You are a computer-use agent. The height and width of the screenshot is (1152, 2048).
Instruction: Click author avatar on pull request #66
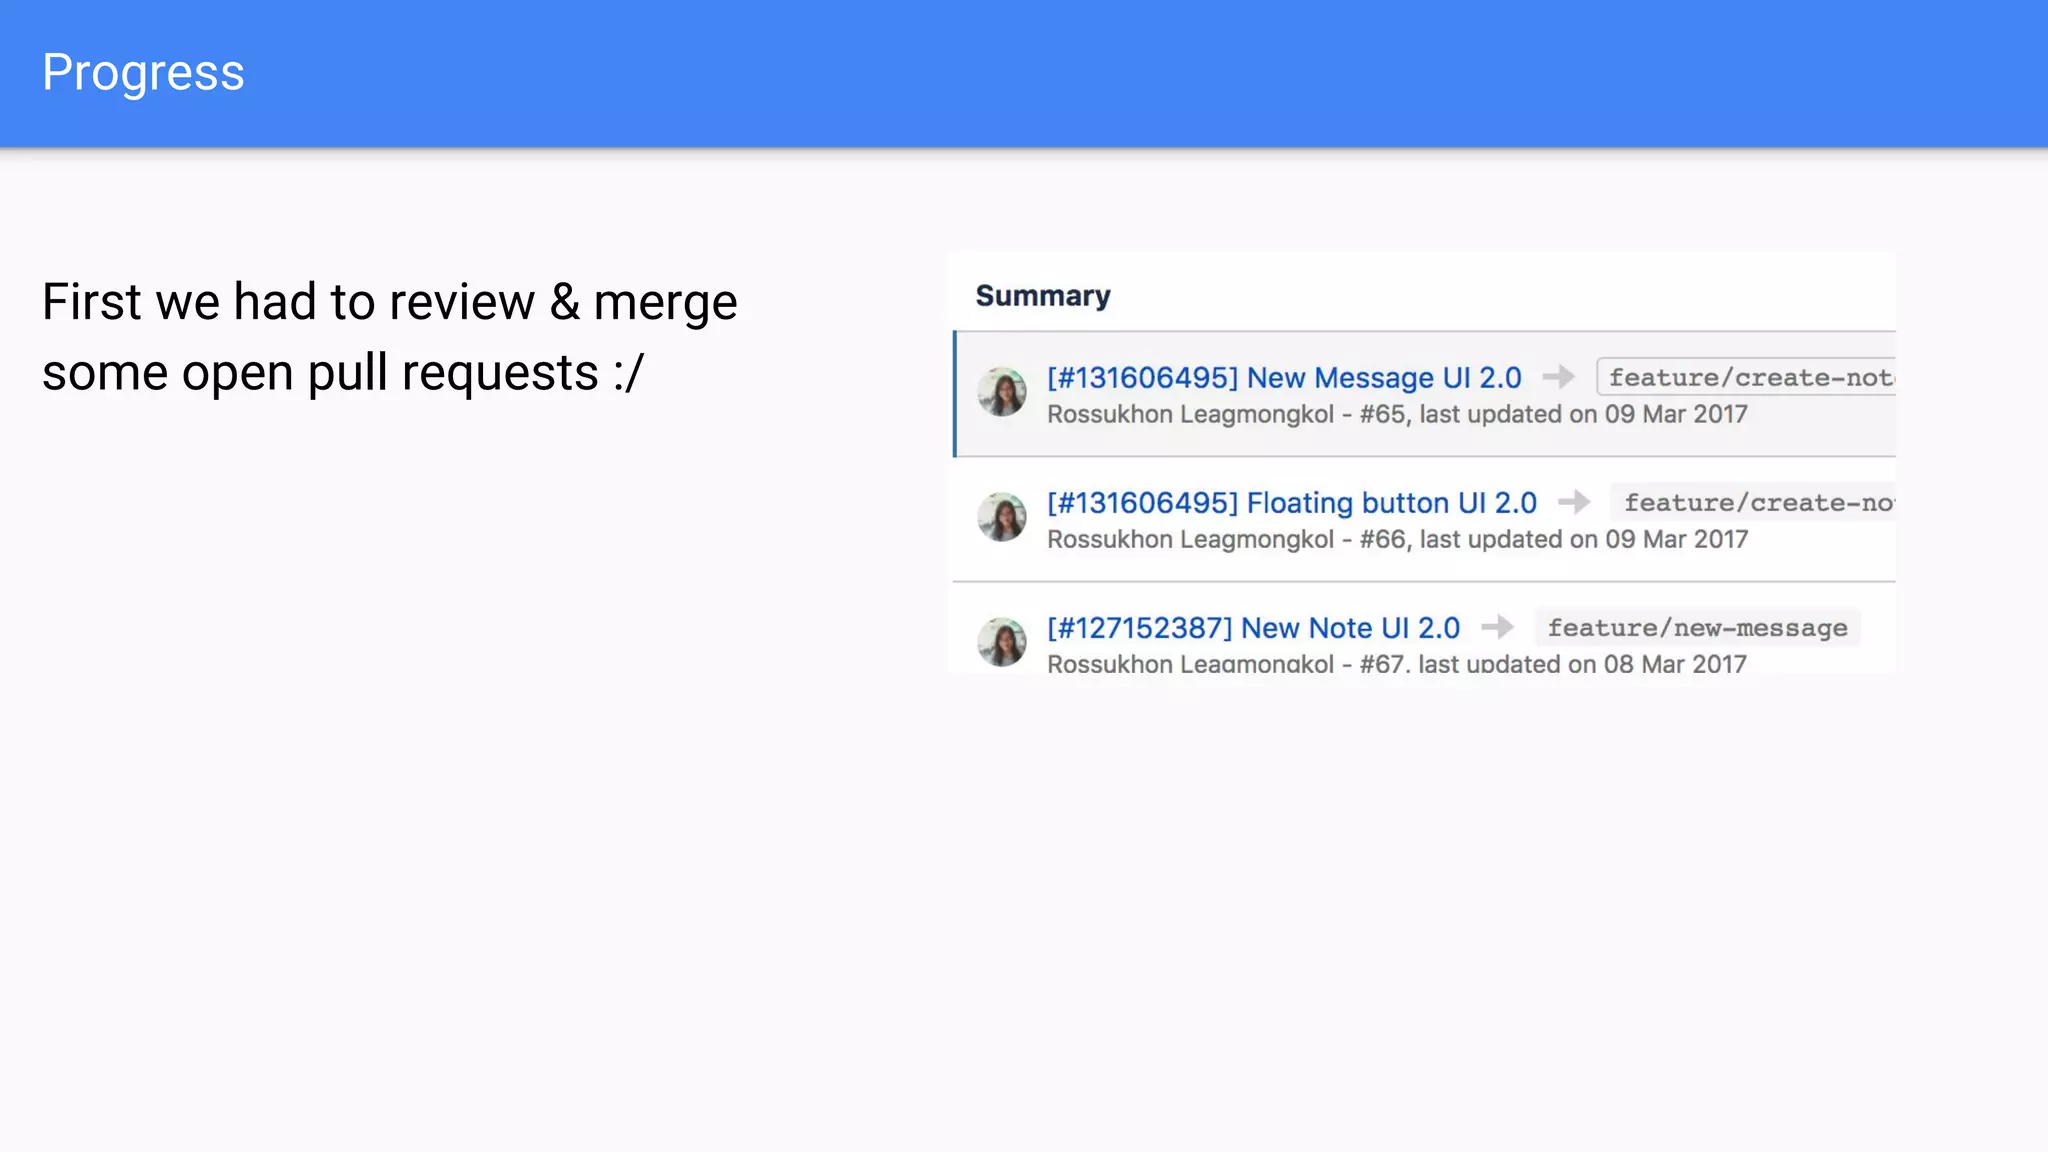pyautogui.click(x=1002, y=517)
